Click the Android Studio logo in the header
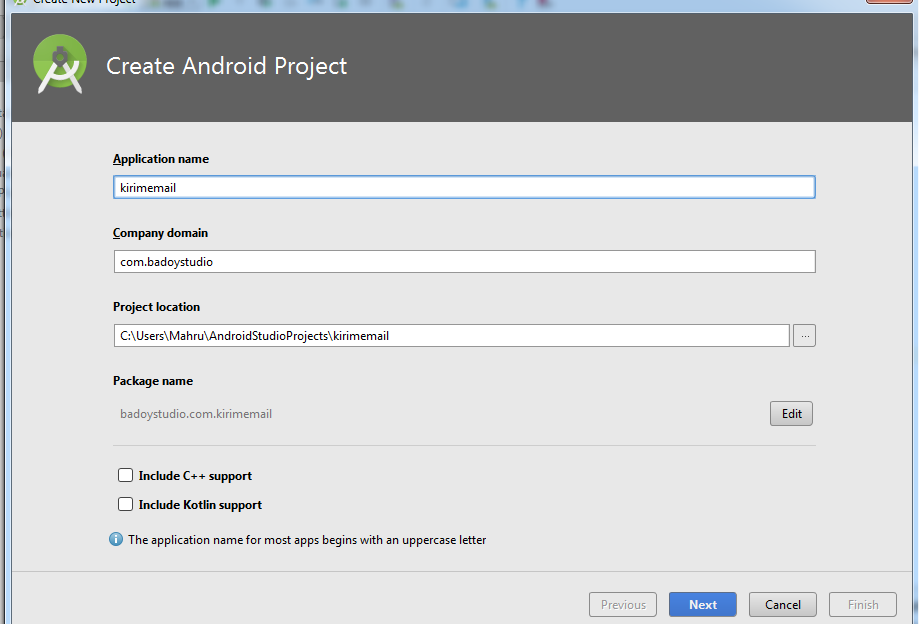 pyautogui.click(x=60, y=65)
